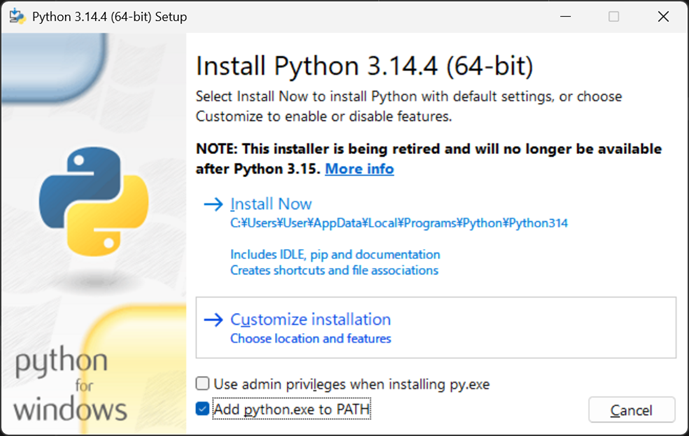Viewport: 689px width, 436px height.
Task: Uncheck the Add python.exe to PATH box
Action: [203, 408]
